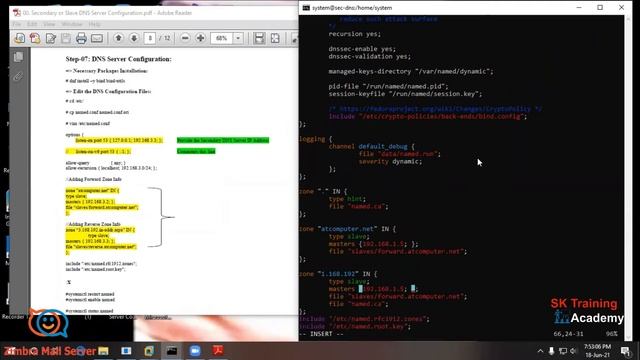Click the microphone icon in system tray
The image size is (640, 360).
[x=551, y=351]
